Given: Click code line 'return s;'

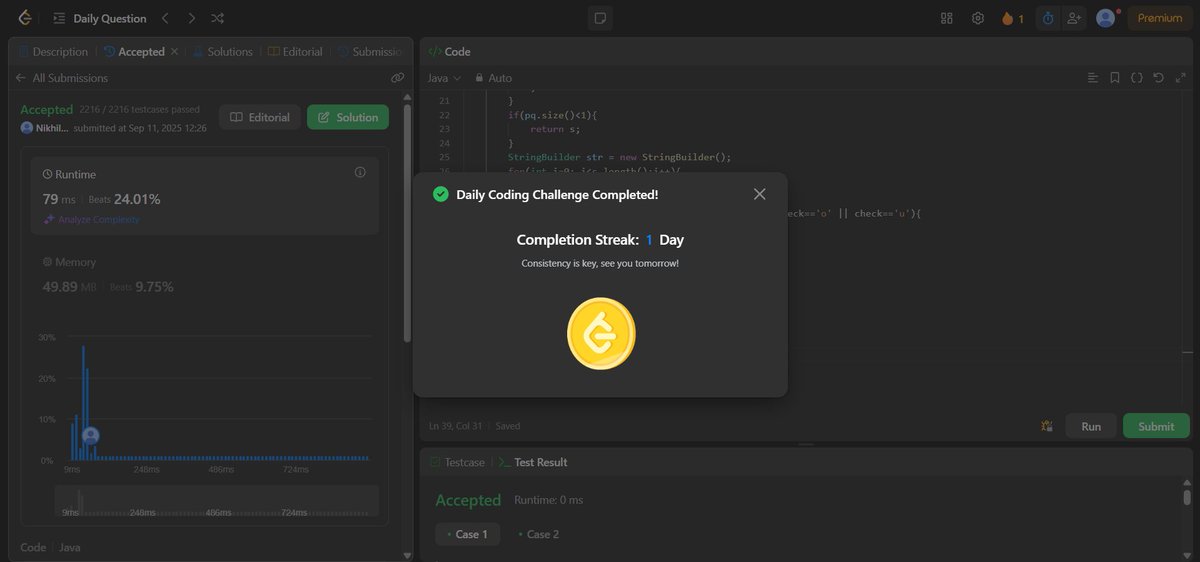Looking at the screenshot, I should click(x=555, y=129).
